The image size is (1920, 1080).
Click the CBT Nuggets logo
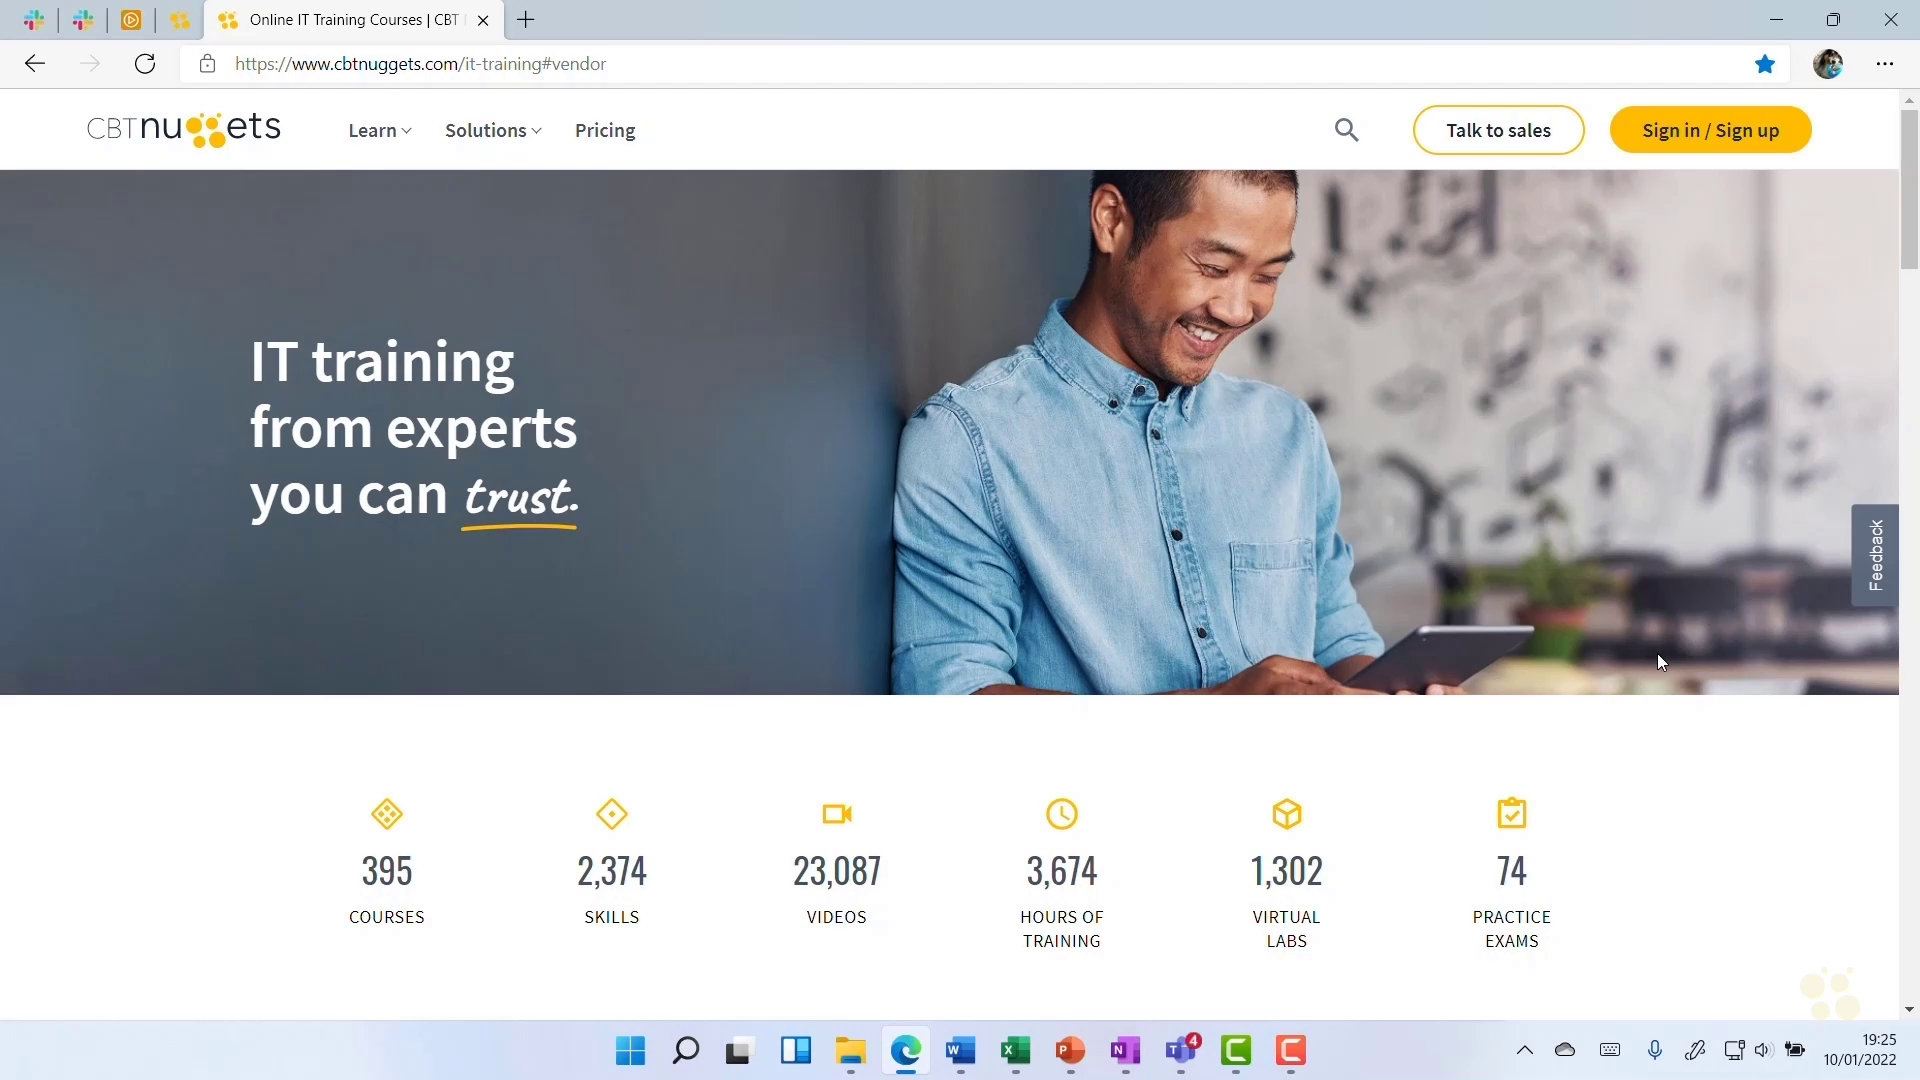[184, 129]
